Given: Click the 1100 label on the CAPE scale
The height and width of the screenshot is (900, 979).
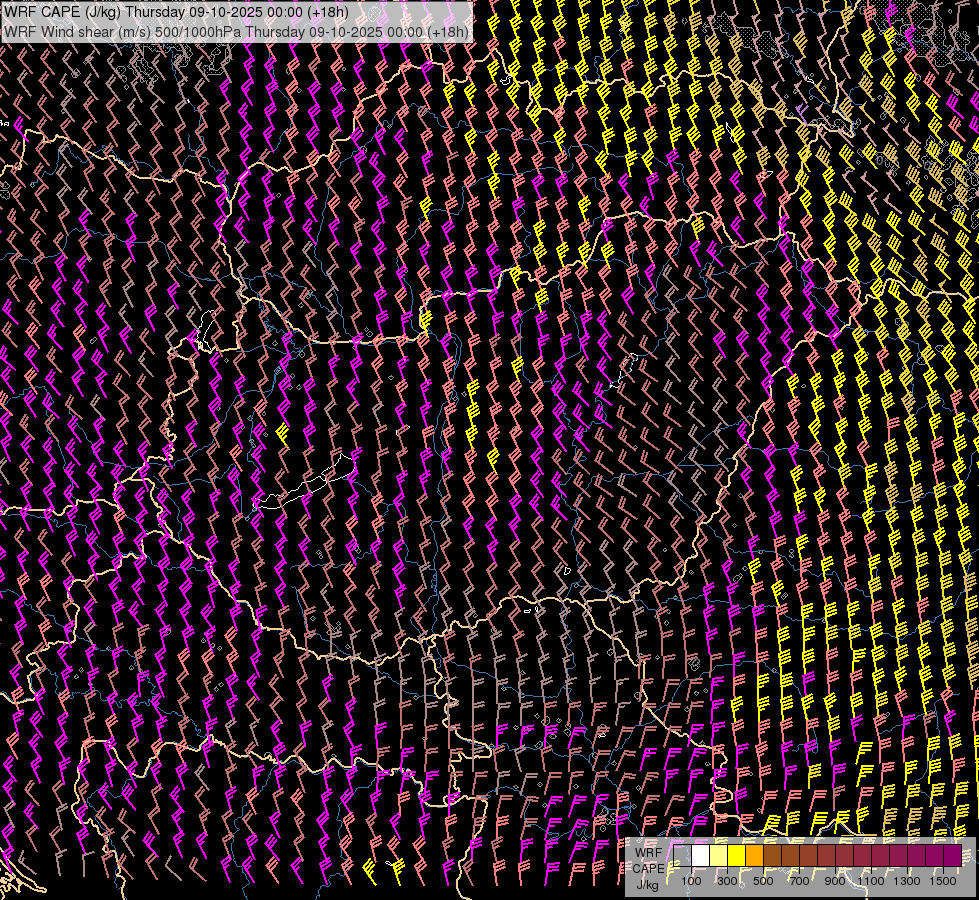Looking at the screenshot, I should [x=872, y=881].
